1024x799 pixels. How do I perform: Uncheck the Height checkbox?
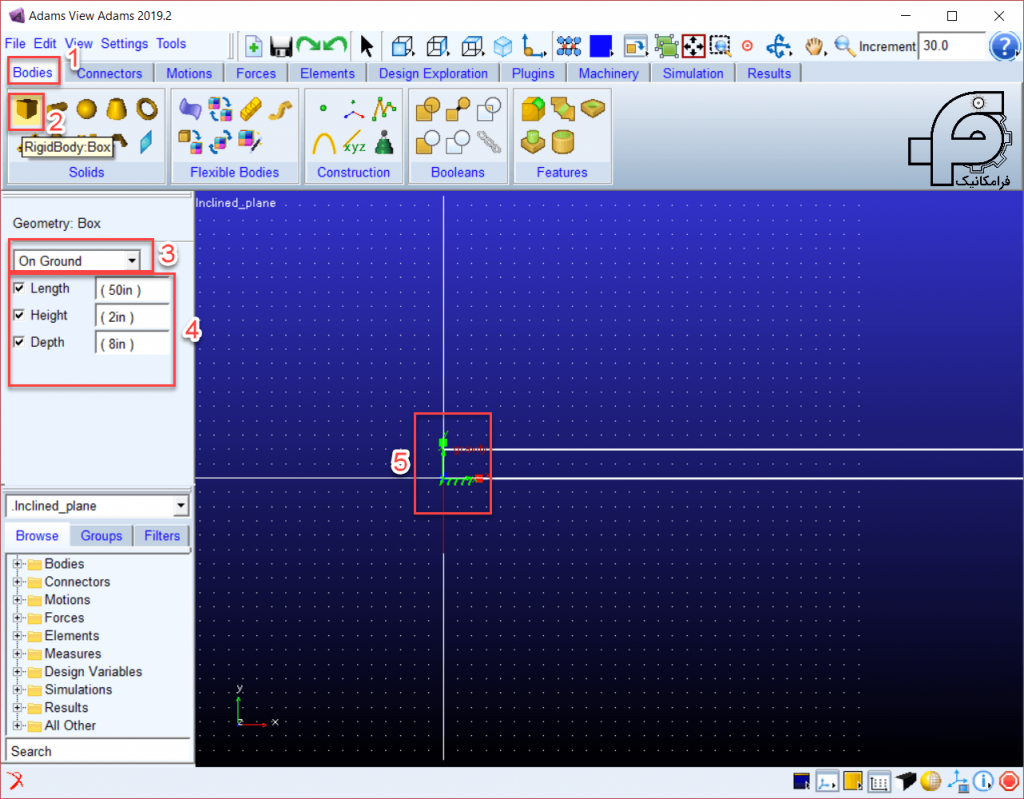click(20, 315)
